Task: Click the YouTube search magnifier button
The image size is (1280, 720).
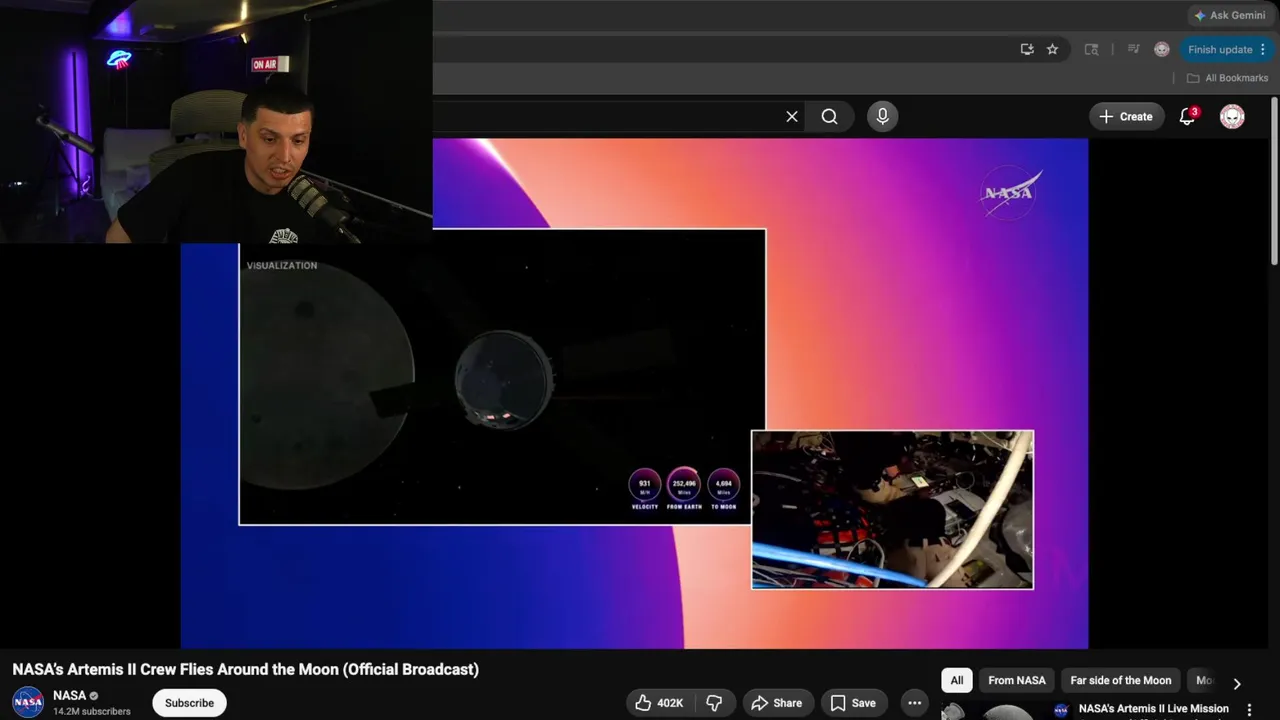Action: click(x=829, y=116)
